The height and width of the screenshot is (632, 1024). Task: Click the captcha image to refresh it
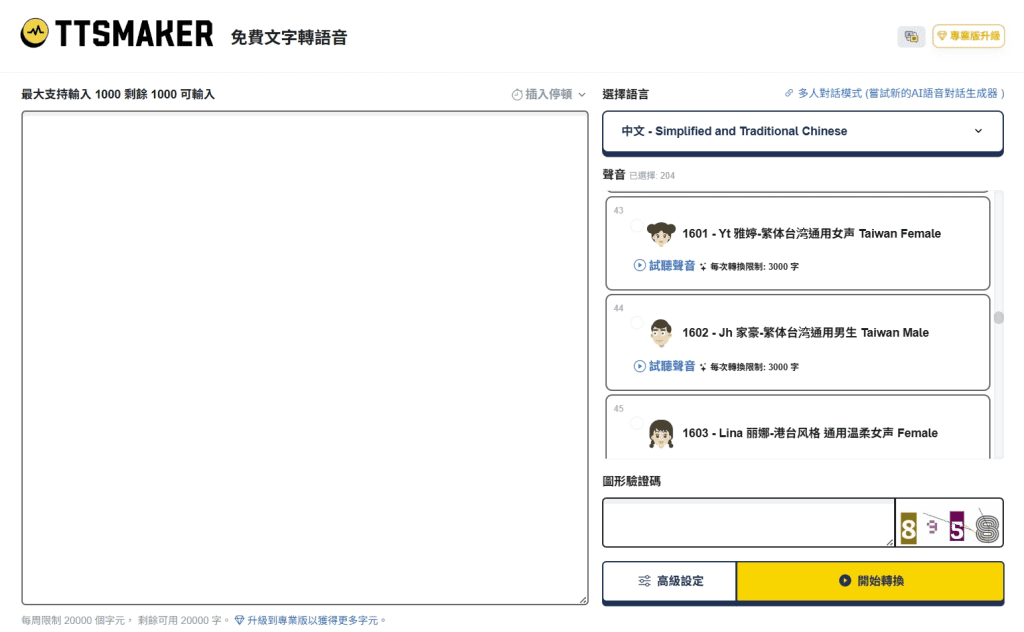949,523
